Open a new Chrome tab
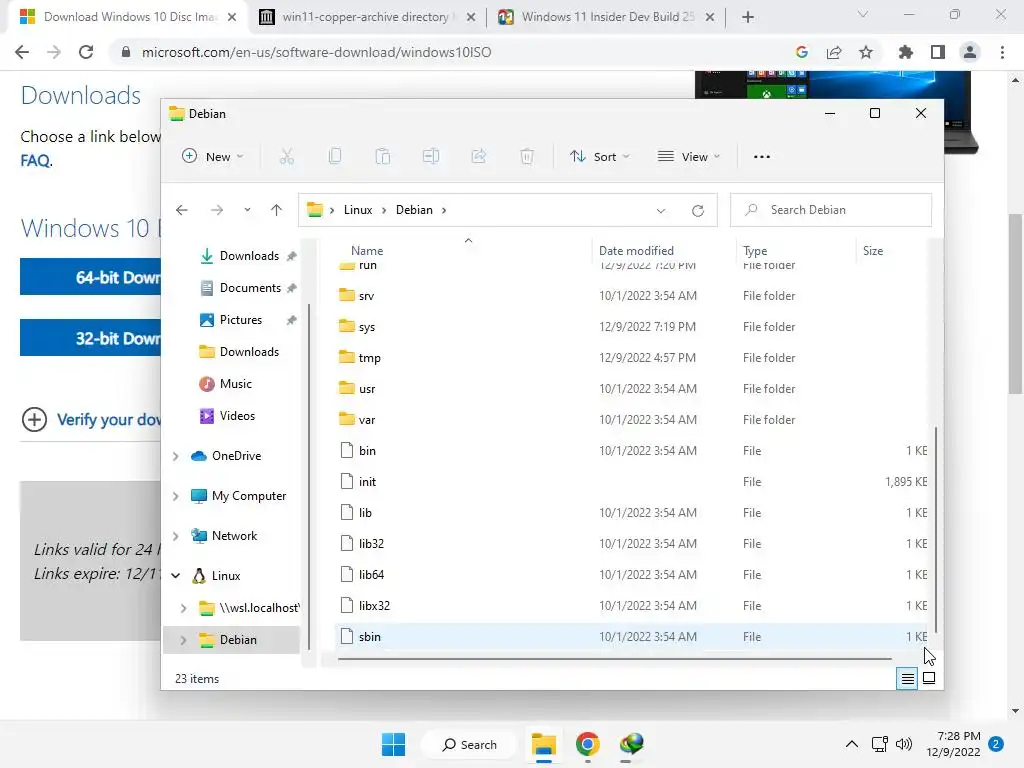The width and height of the screenshot is (1024, 768). coord(748,17)
